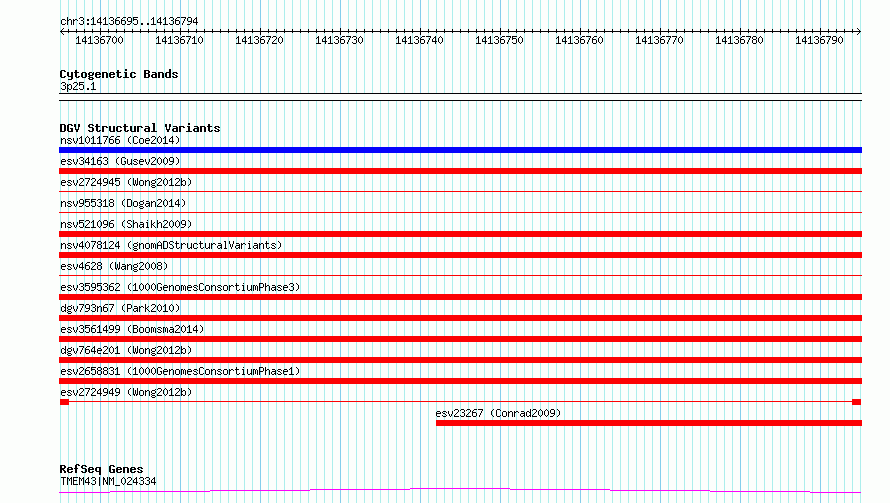Click the RefSeq Genes track title
This screenshot has width=890, height=503.
(x=101, y=470)
